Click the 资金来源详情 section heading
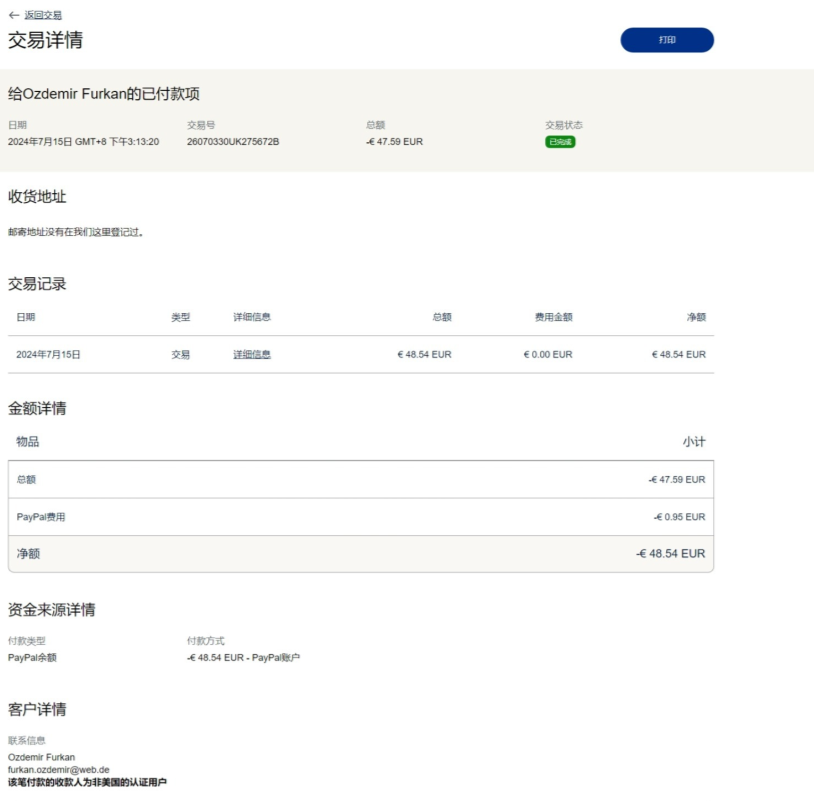814x801 pixels. pyautogui.click(x=52, y=609)
